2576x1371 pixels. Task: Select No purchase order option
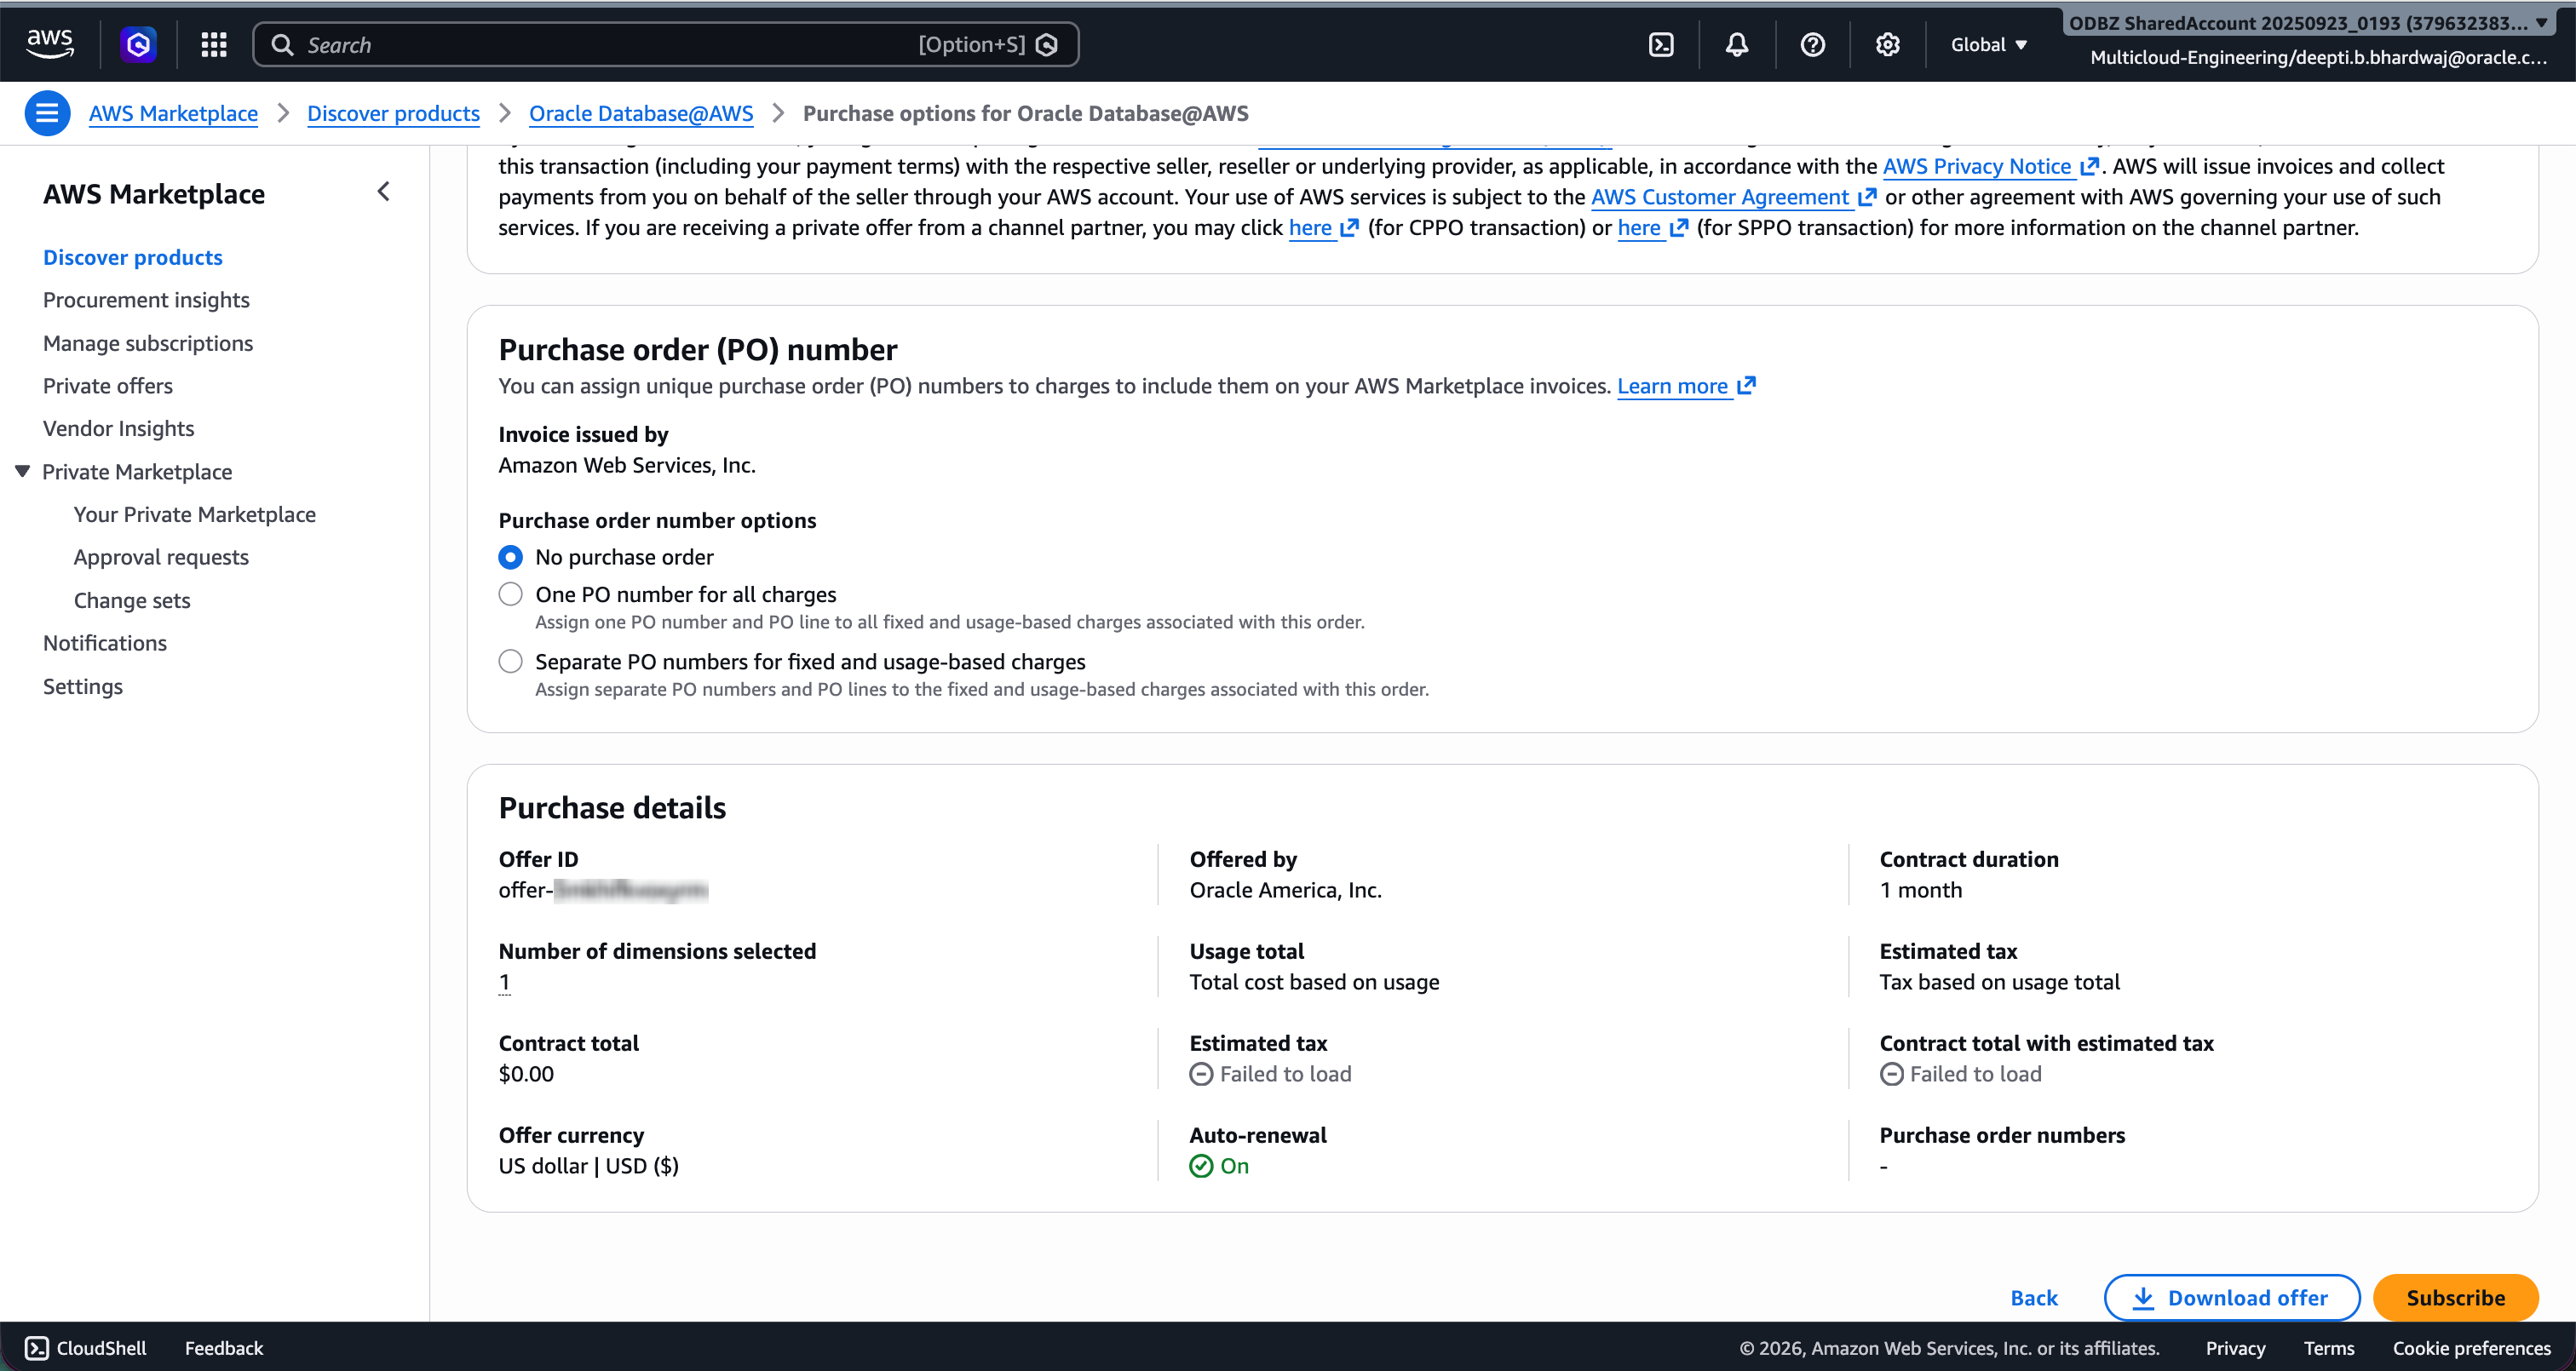pyautogui.click(x=510, y=557)
